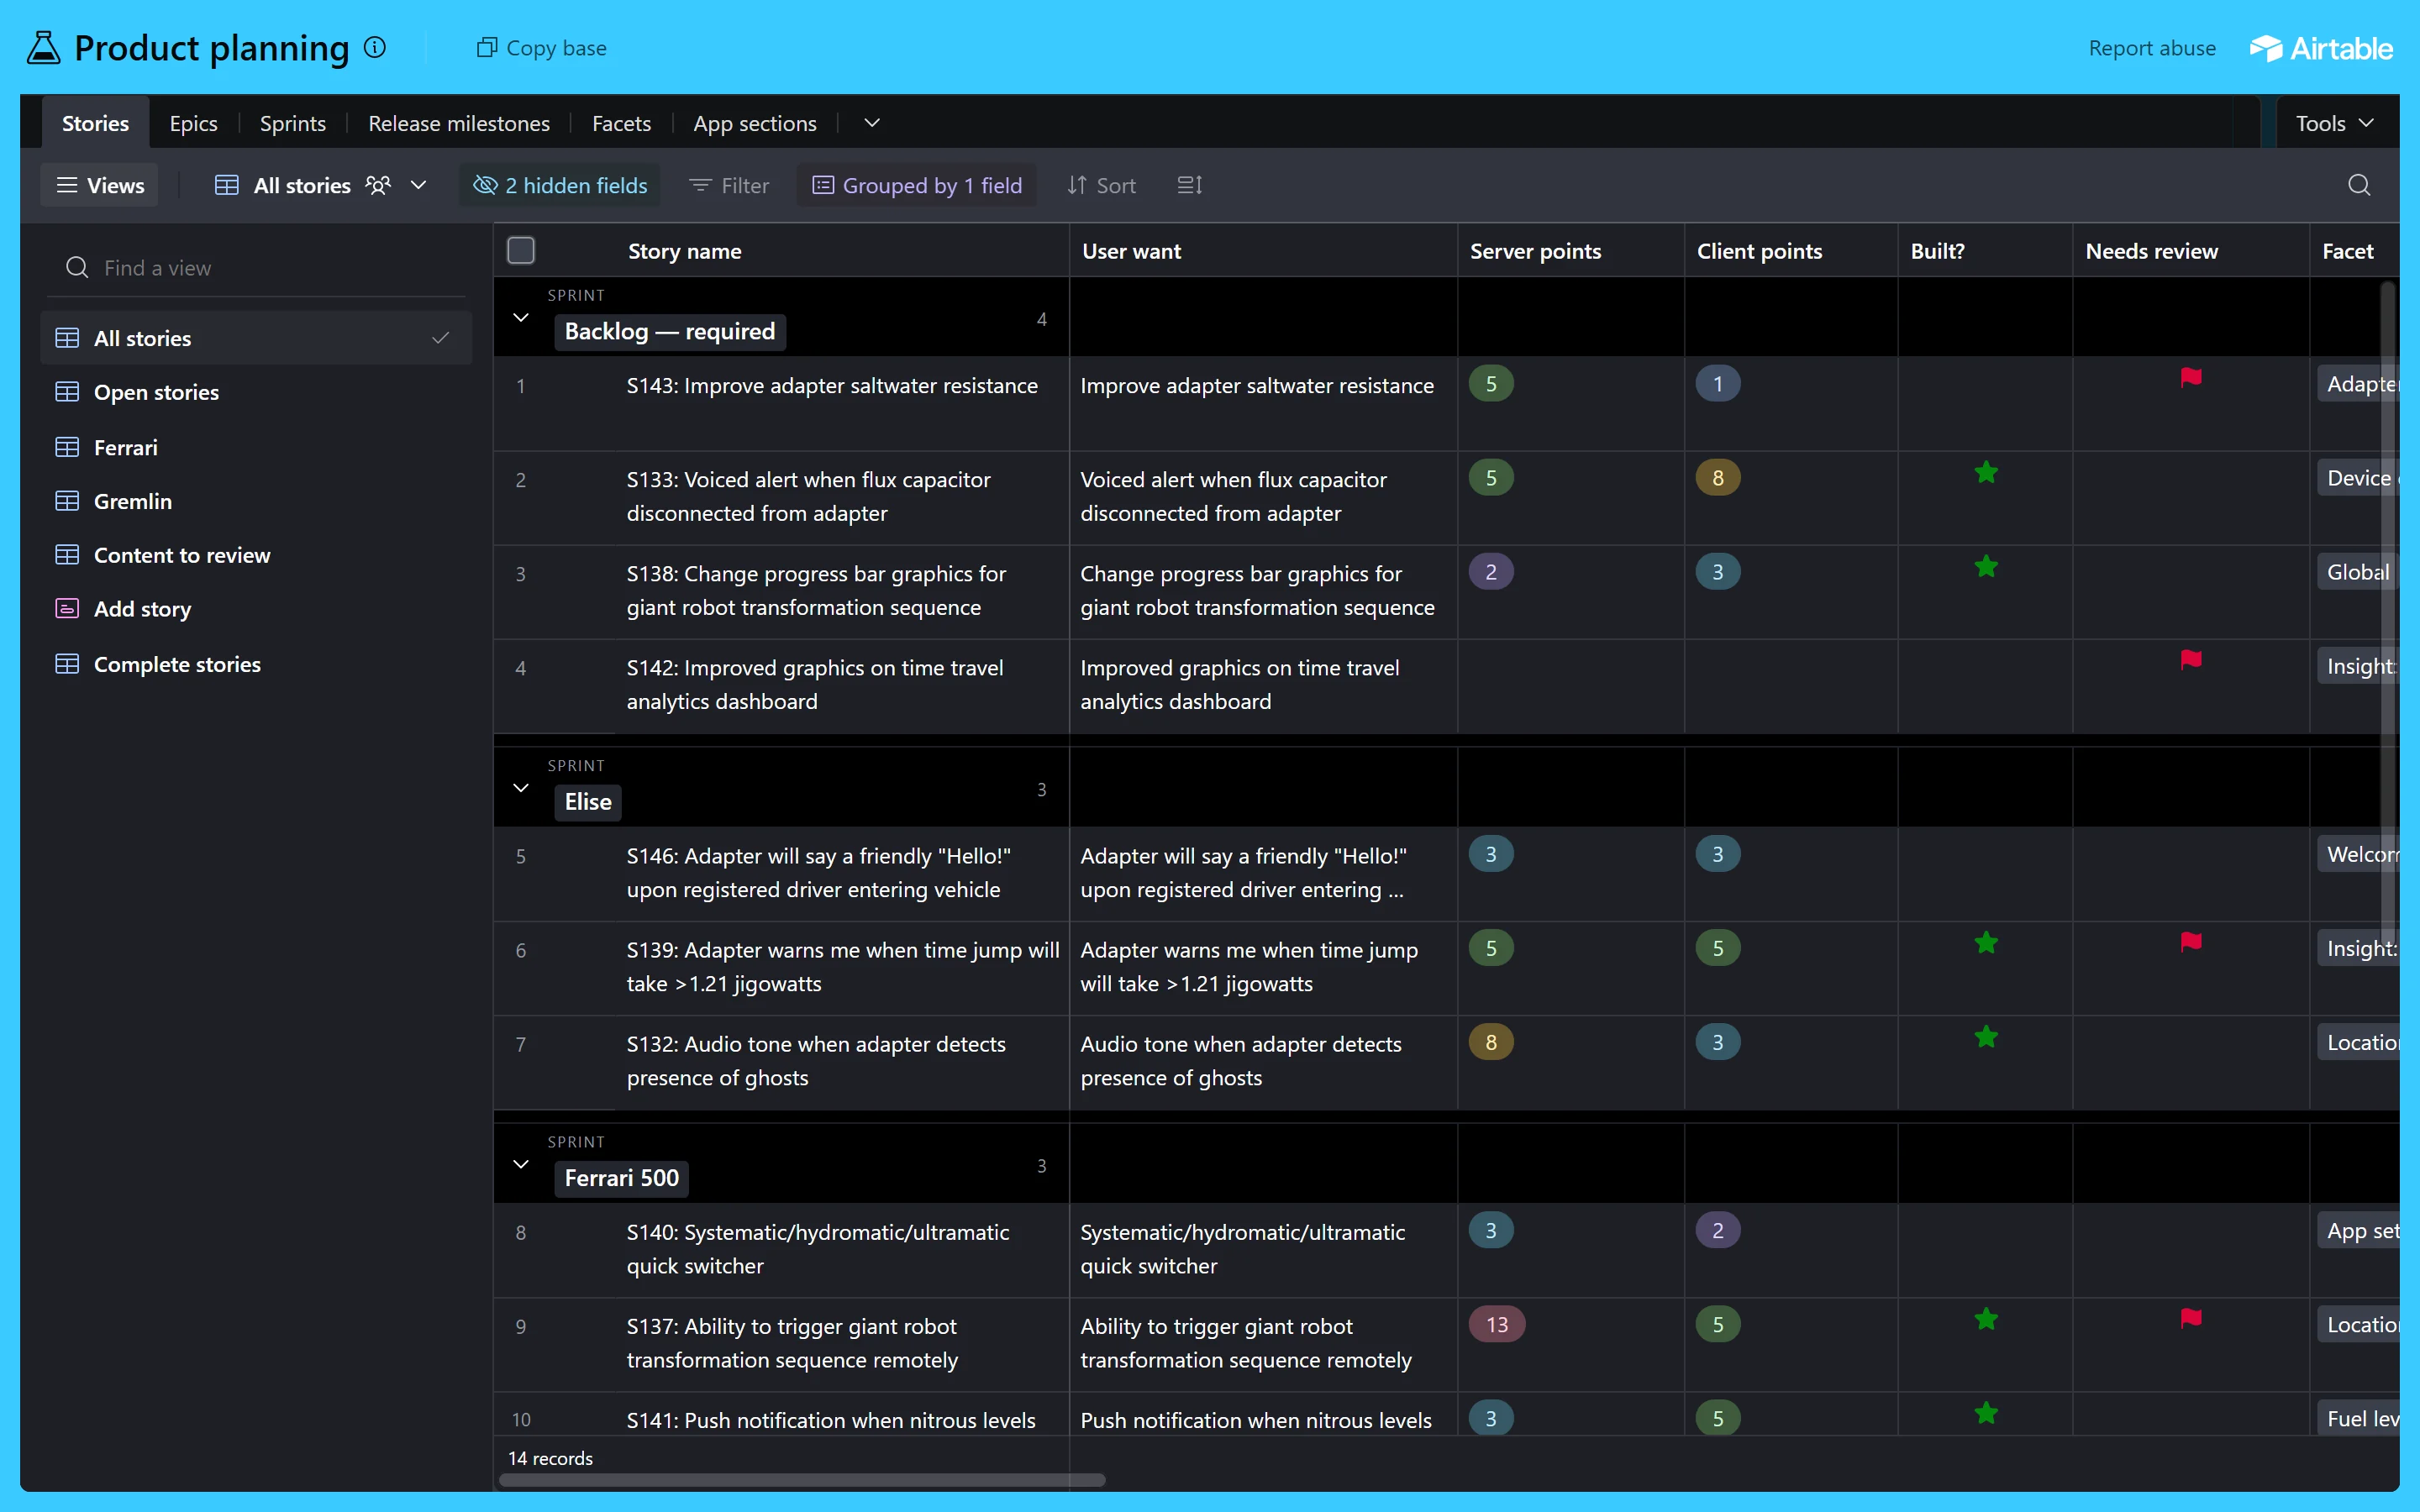Open the Tools dropdown
The image size is (2420, 1512).
tap(2334, 123)
